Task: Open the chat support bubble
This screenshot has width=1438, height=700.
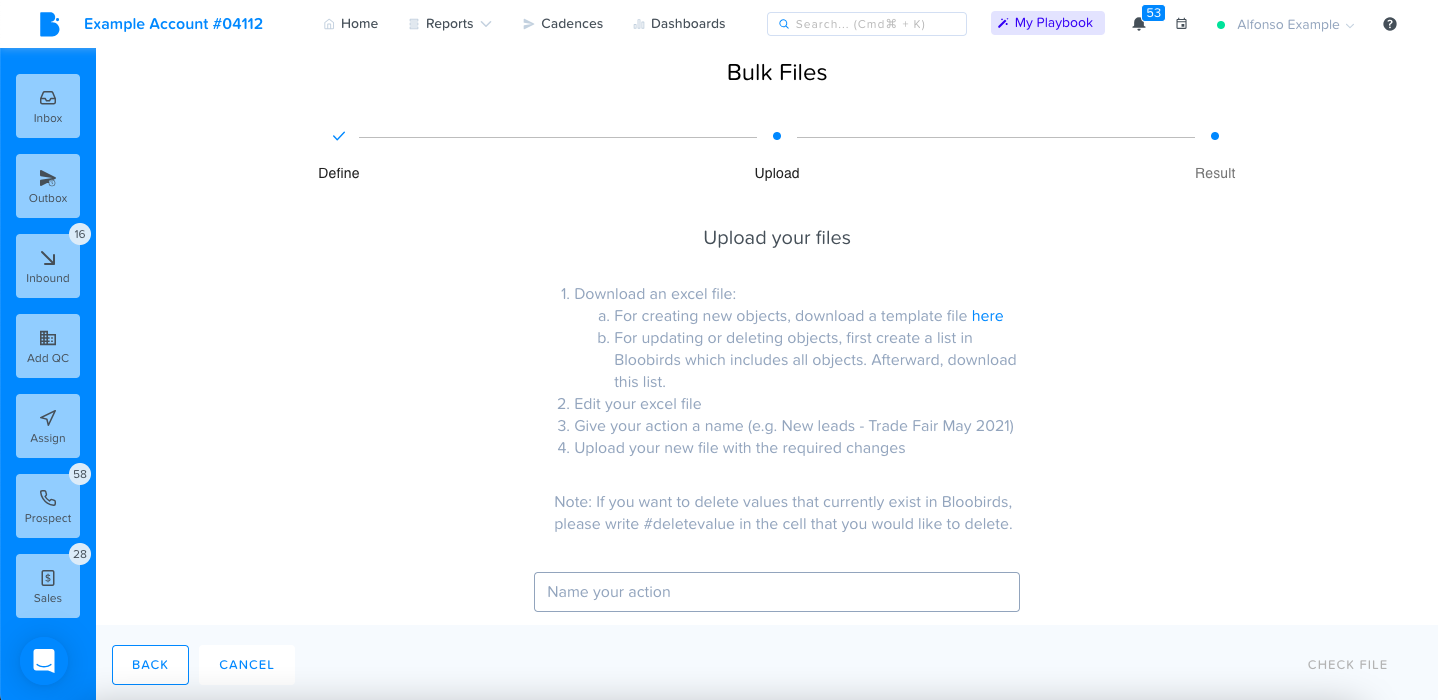Action: click(x=44, y=661)
